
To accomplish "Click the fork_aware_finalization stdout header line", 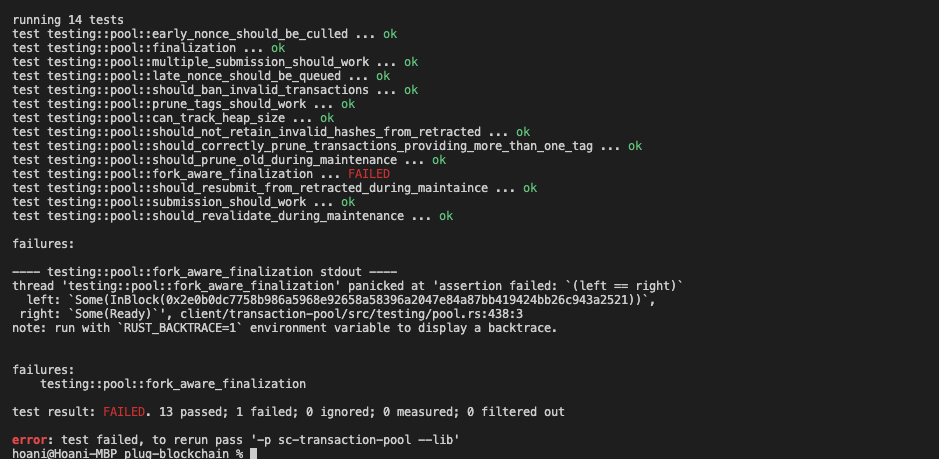I will (x=204, y=272).
